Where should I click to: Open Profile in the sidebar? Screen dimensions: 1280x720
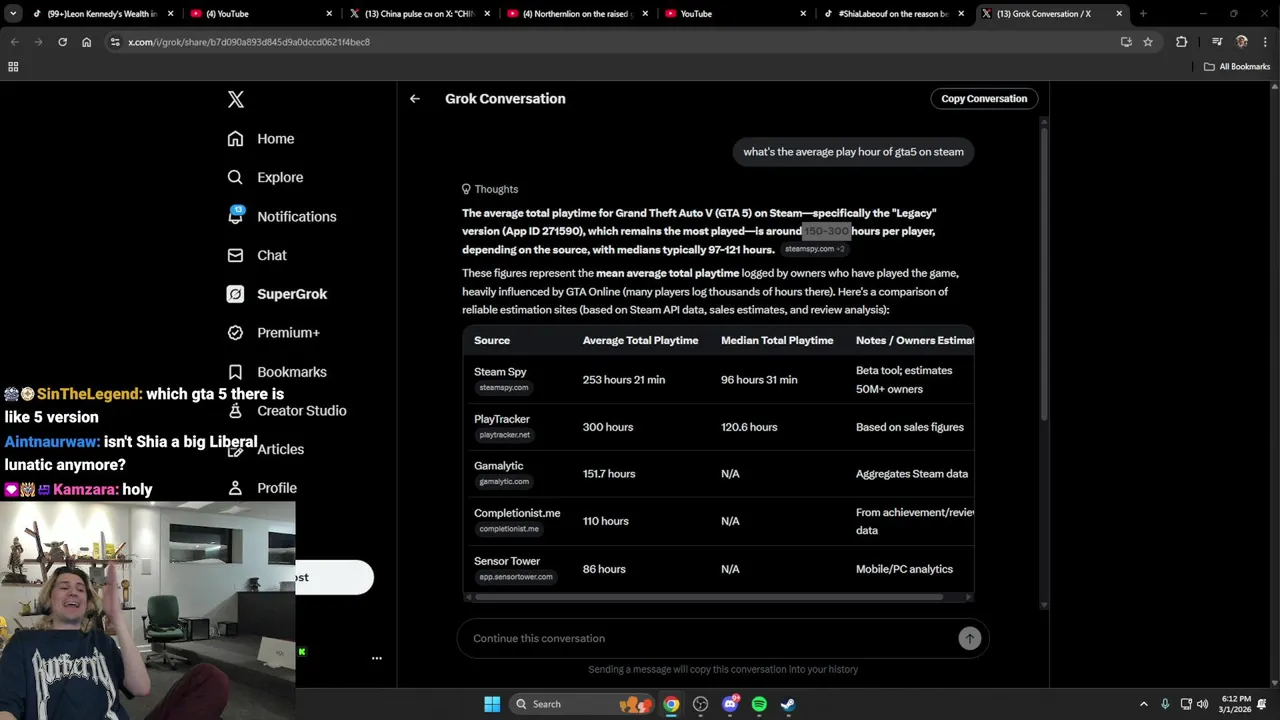(262, 488)
